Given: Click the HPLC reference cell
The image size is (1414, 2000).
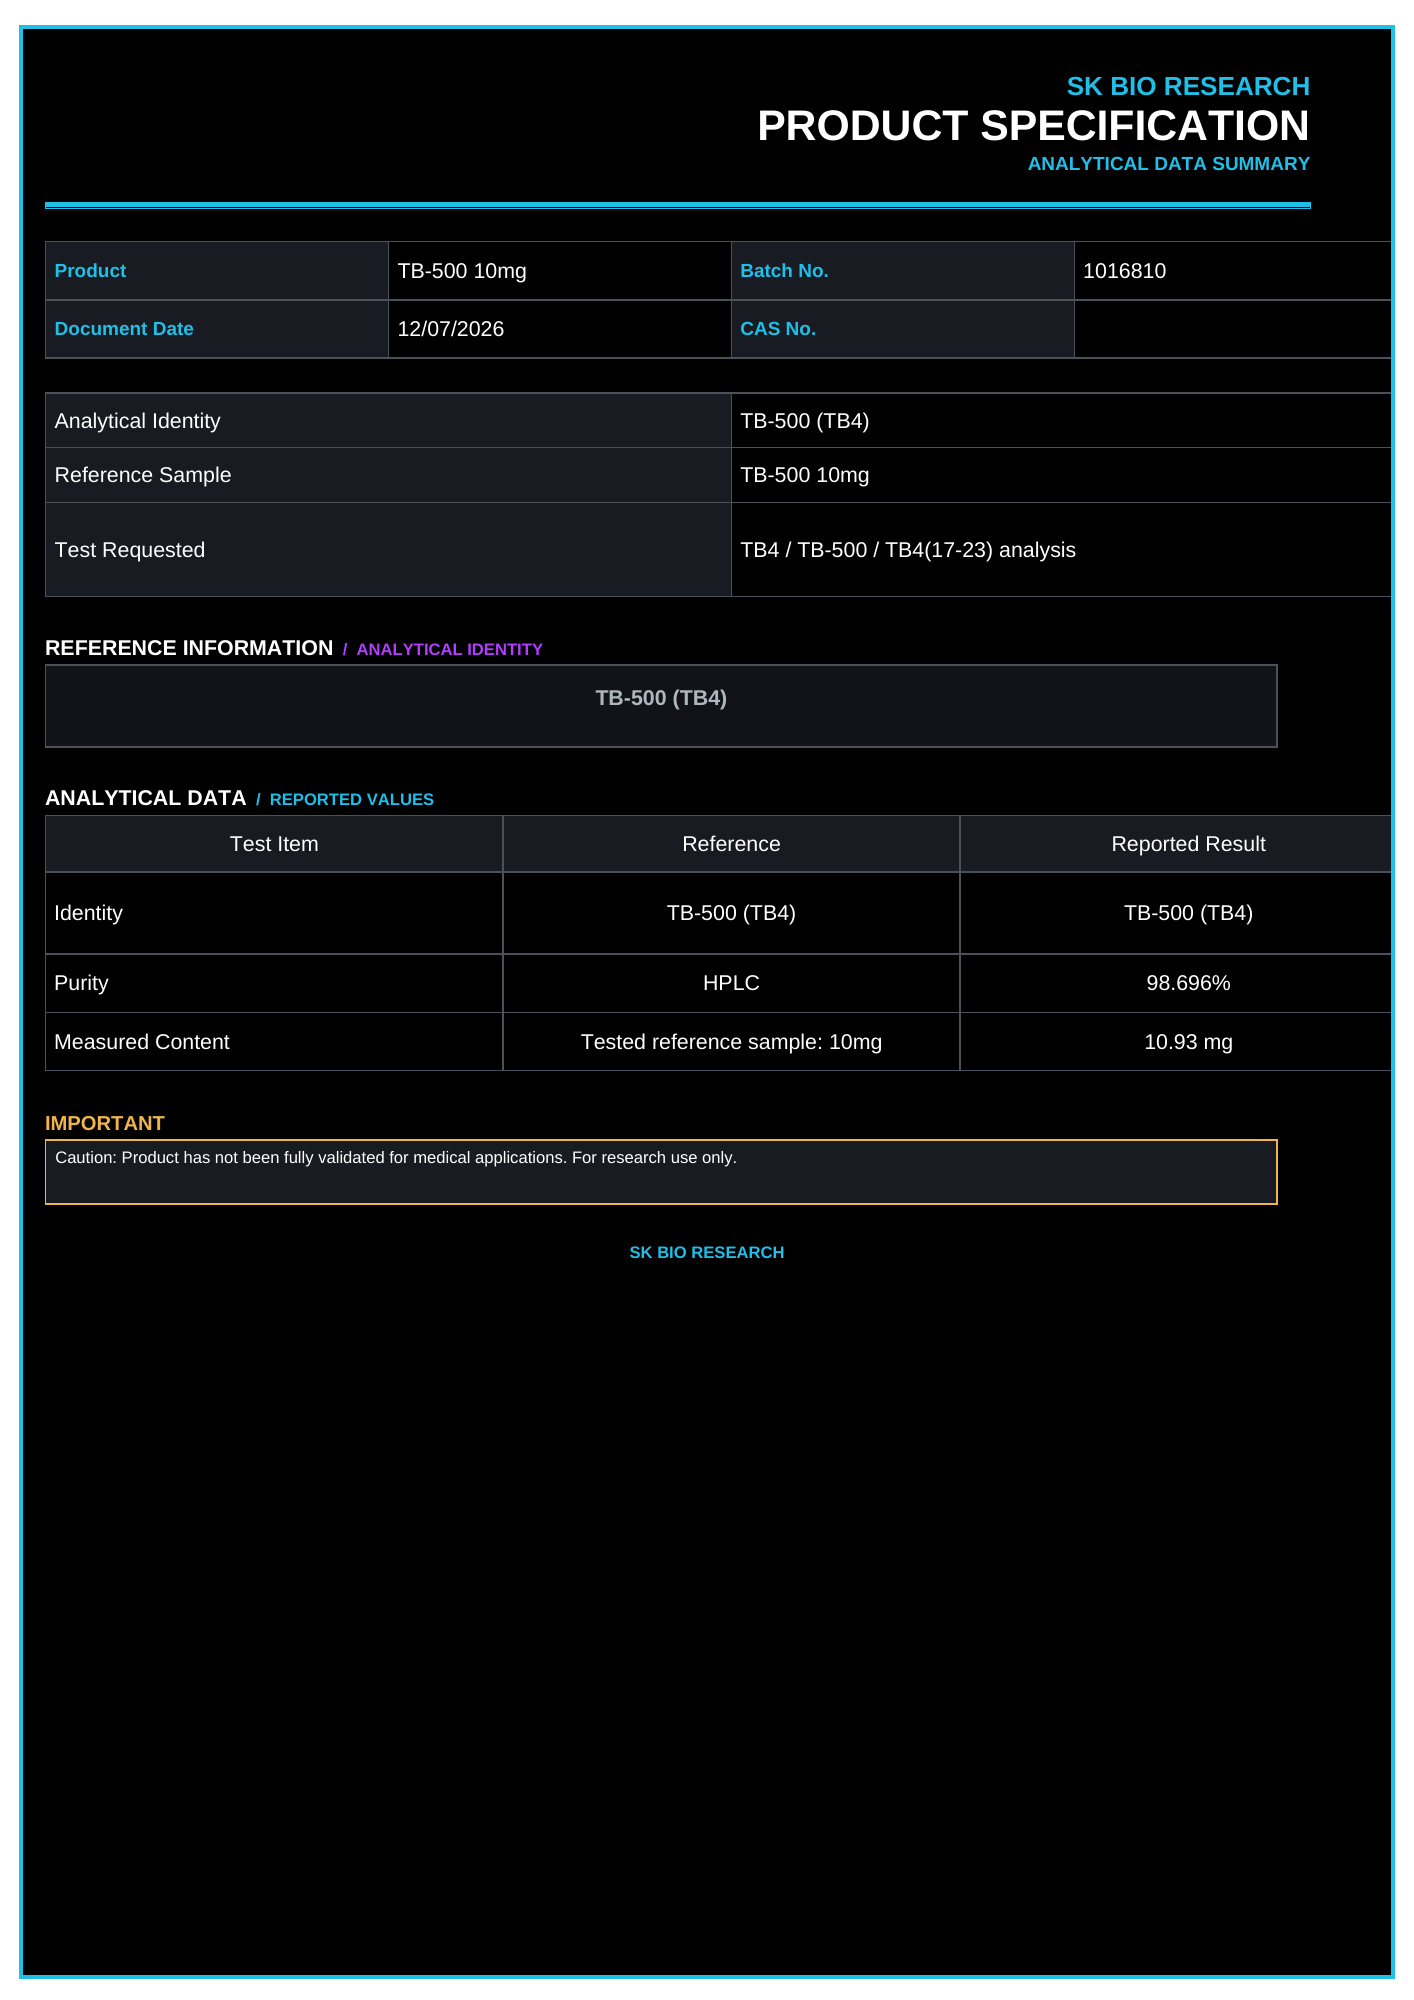Looking at the screenshot, I should click(x=731, y=983).
